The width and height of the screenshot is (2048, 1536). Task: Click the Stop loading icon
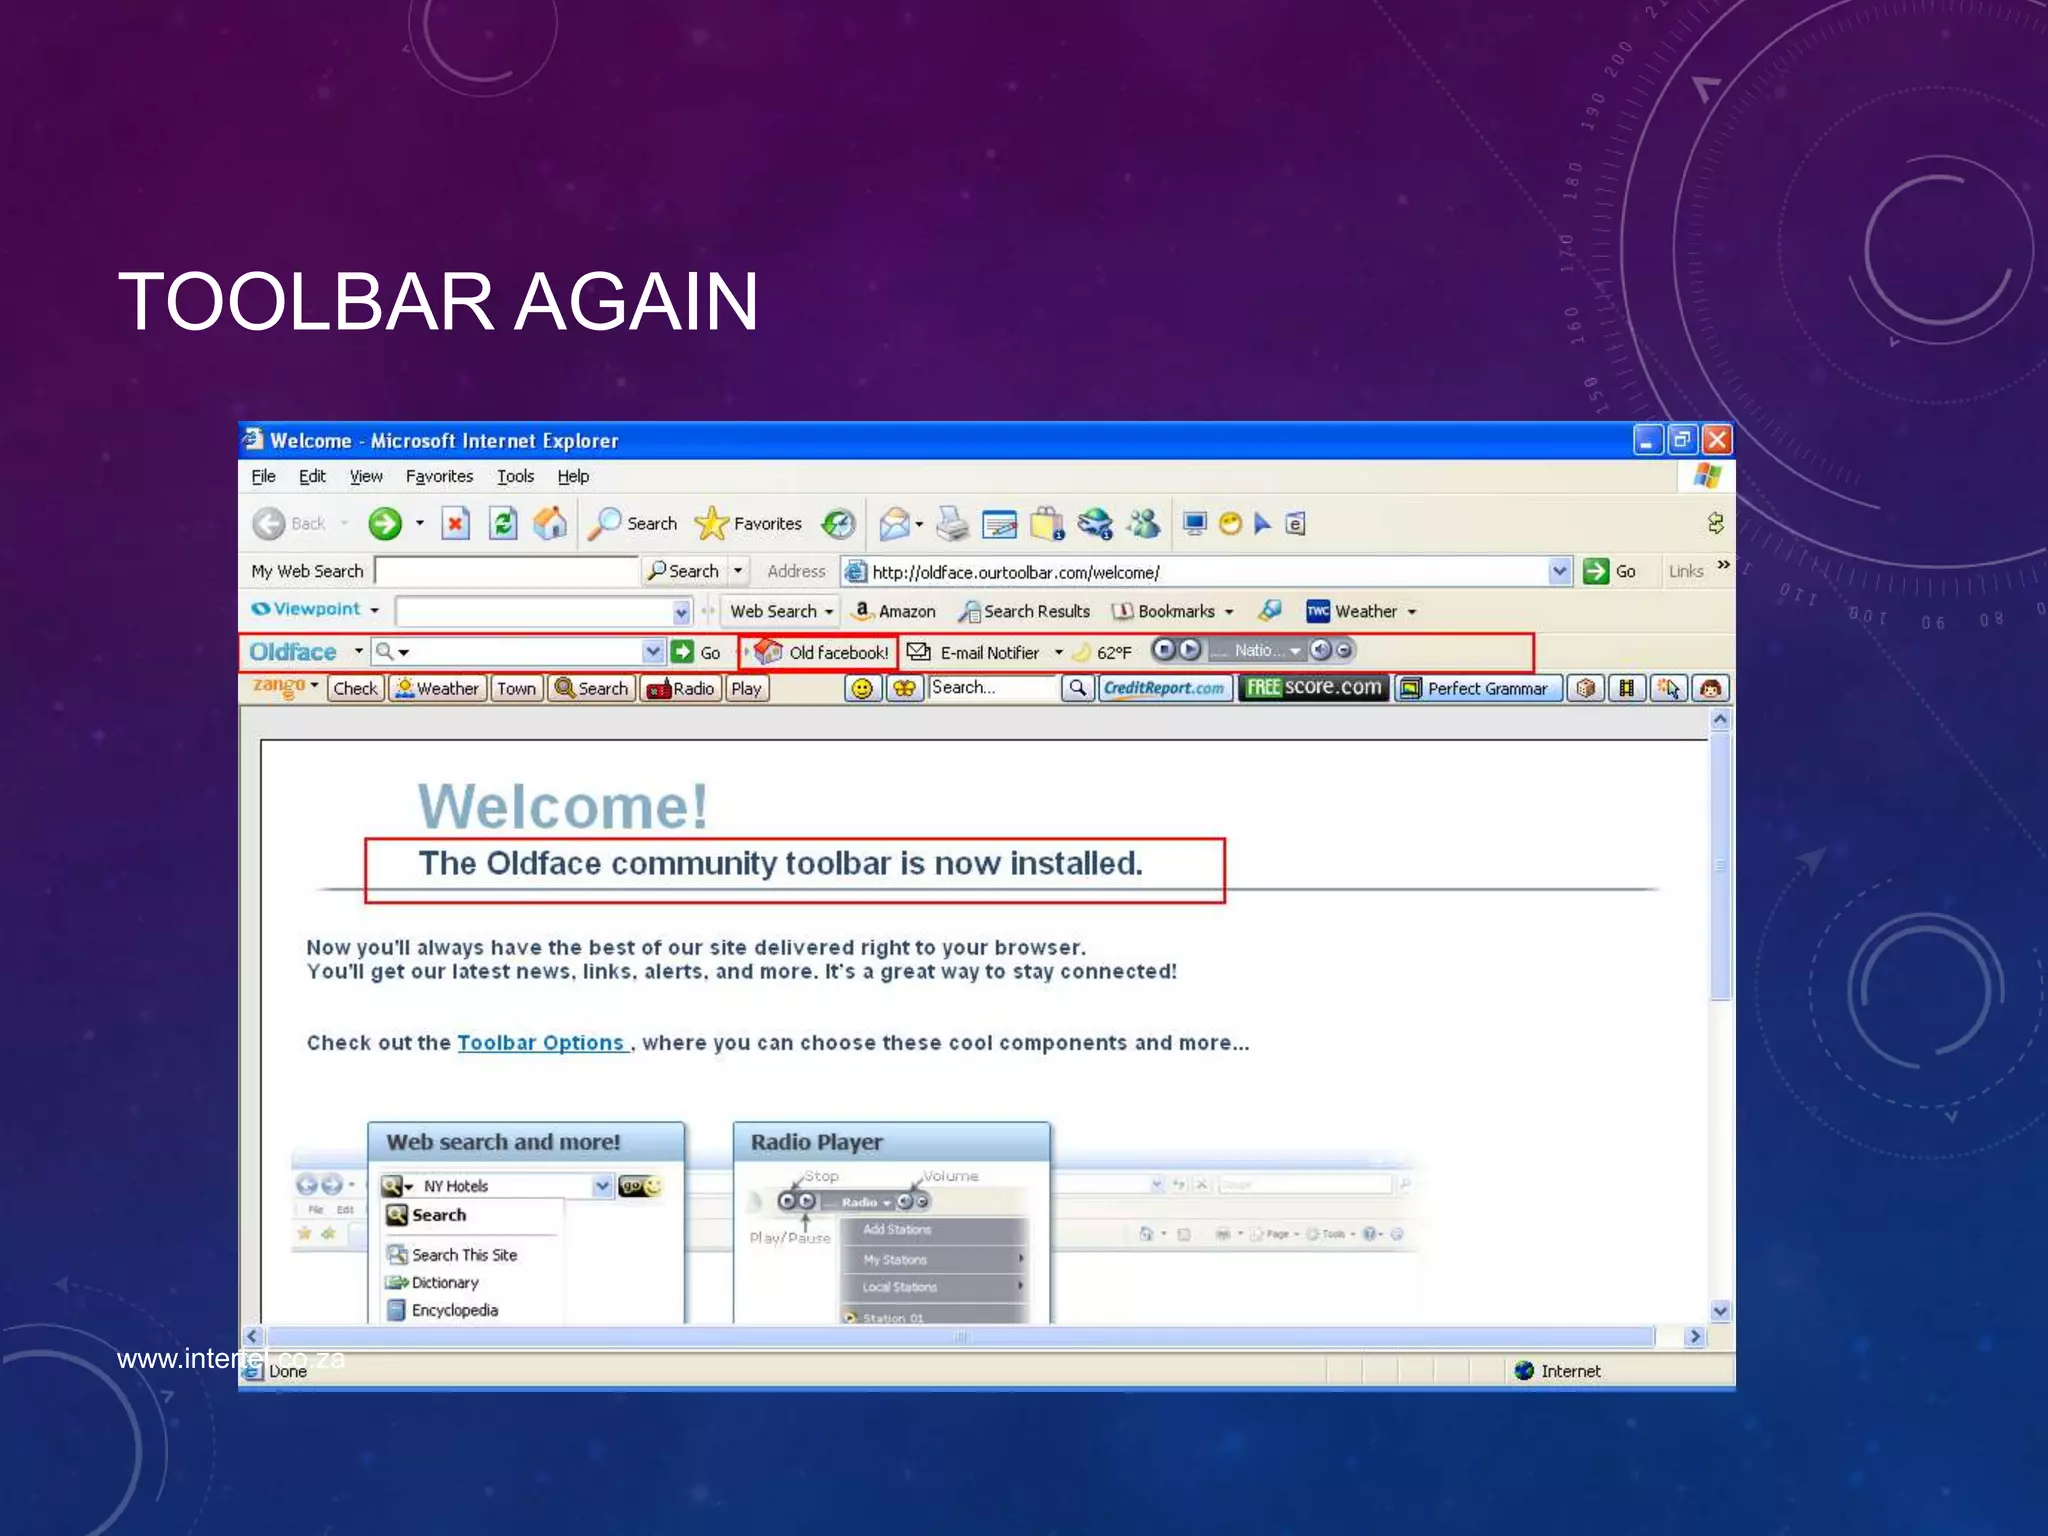(456, 523)
